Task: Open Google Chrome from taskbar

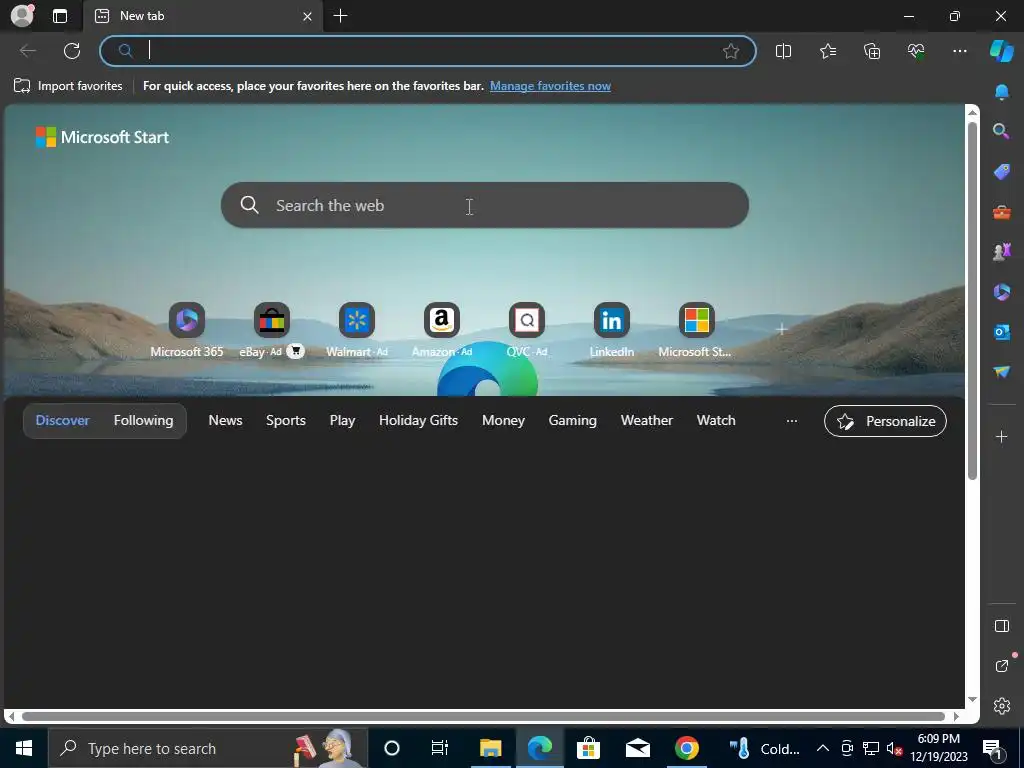Action: point(686,748)
